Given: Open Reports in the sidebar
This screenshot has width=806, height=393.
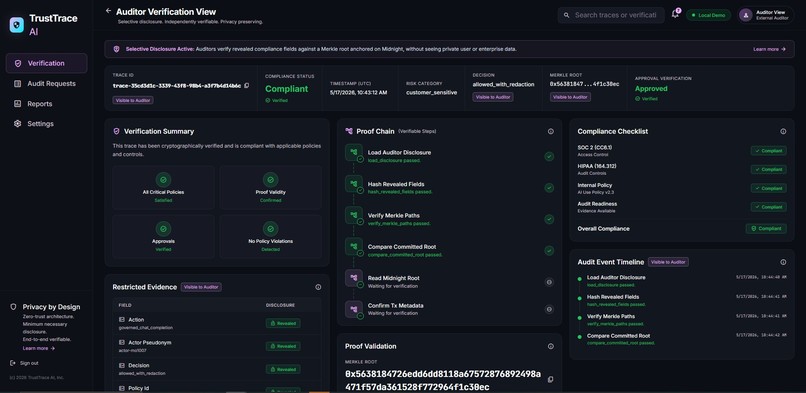Looking at the screenshot, I should (46, 104).
